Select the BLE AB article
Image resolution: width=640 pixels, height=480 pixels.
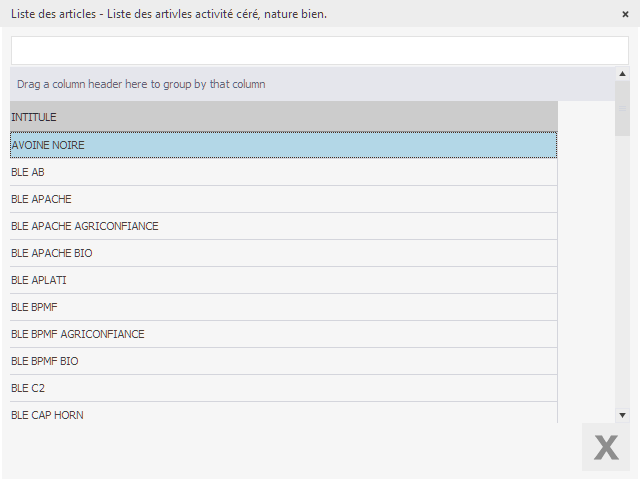283,172
